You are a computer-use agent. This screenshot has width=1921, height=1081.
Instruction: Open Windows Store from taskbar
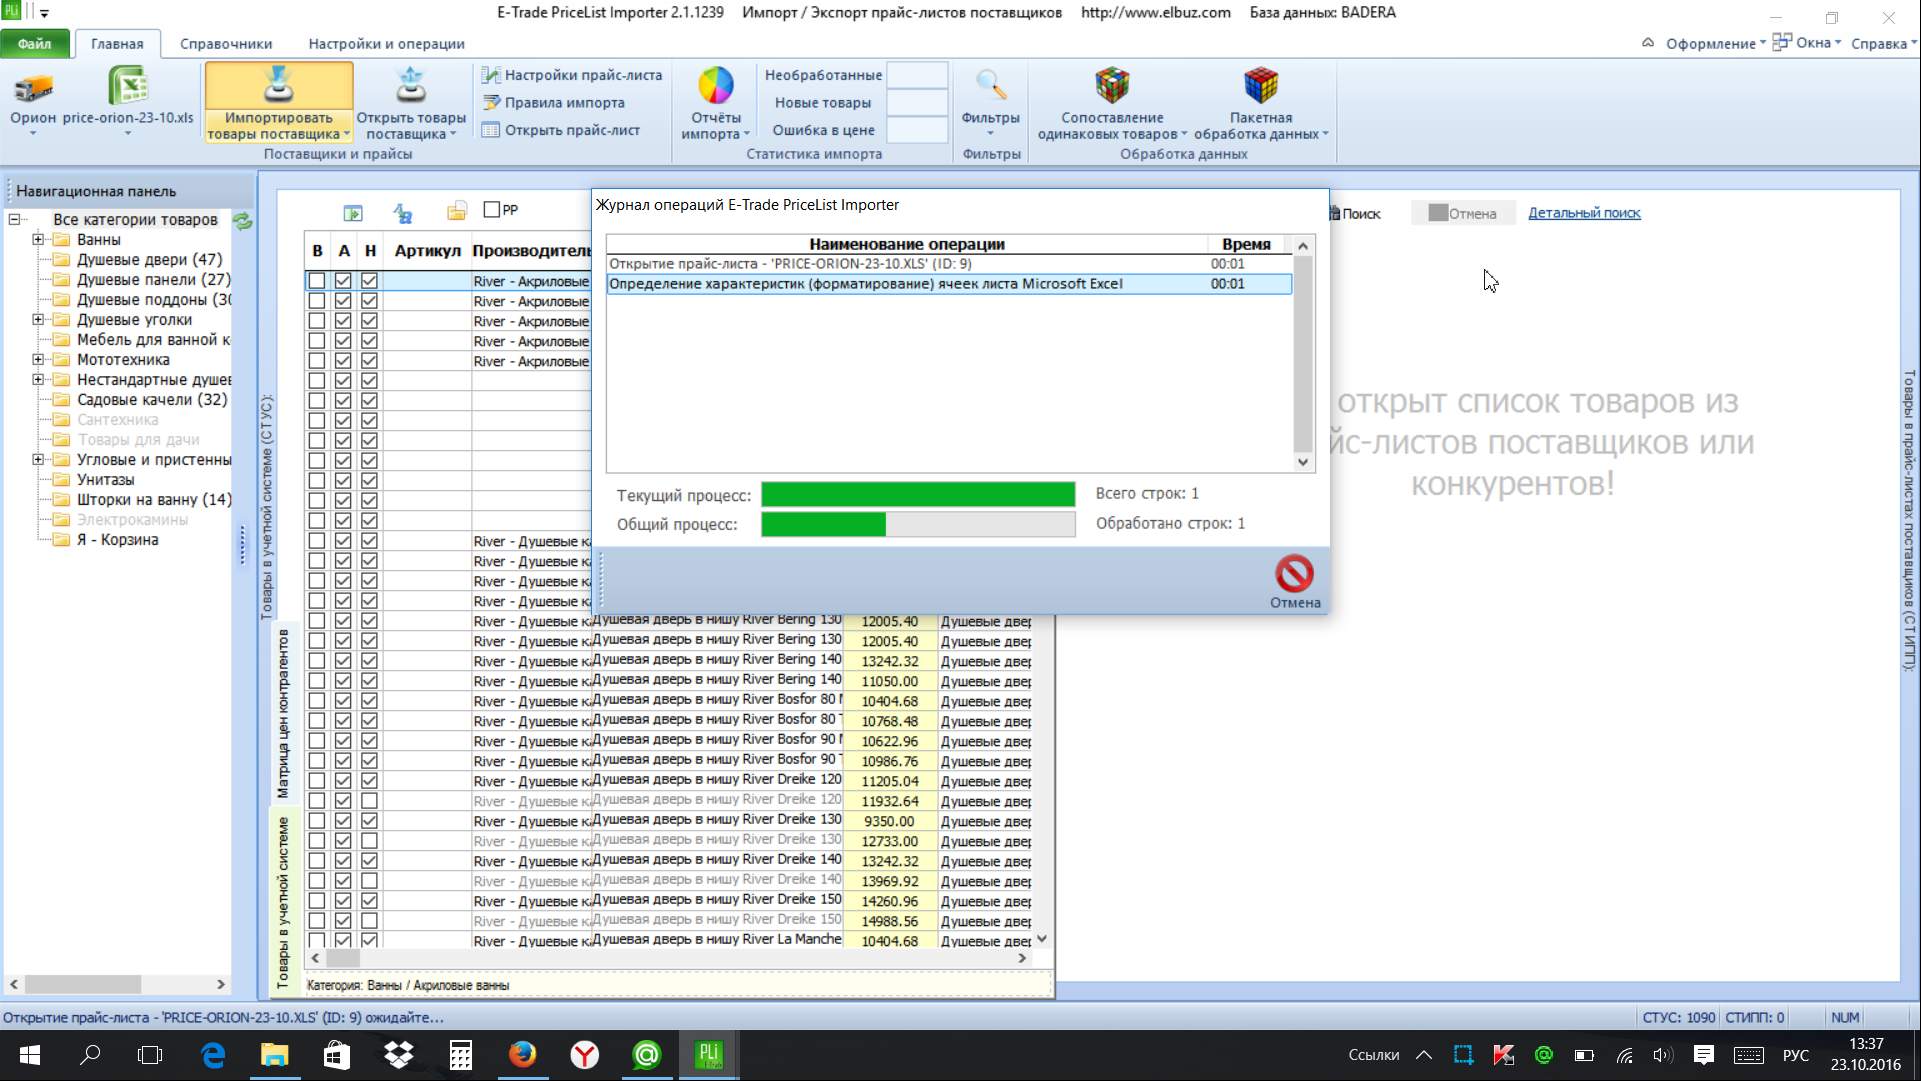click(x=337, y=1055)
